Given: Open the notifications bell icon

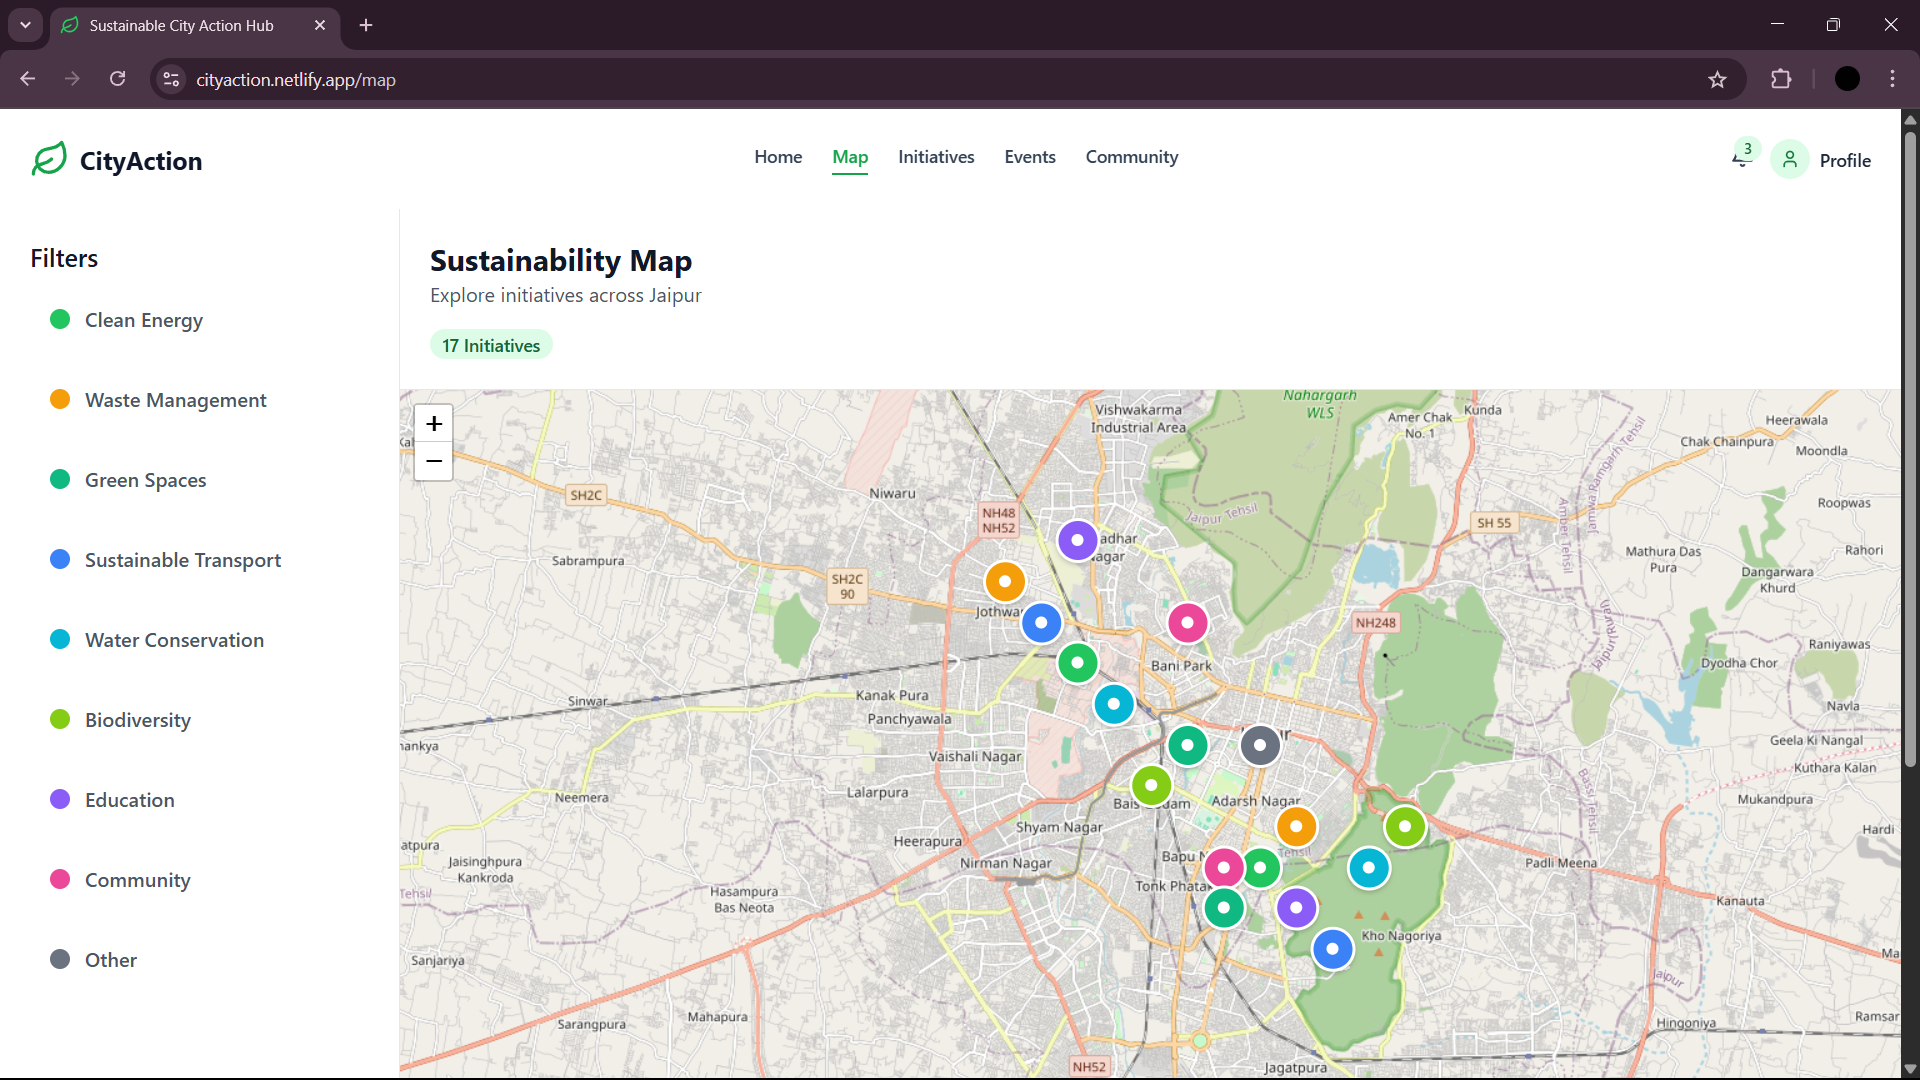Looking at the screenshot, I should pyautogui.click(x=1741, y=159).
